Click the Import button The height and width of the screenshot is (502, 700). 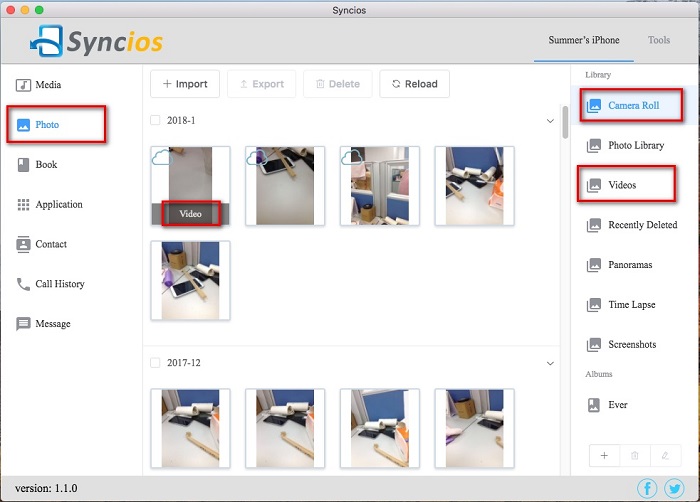tap(185, 84)
